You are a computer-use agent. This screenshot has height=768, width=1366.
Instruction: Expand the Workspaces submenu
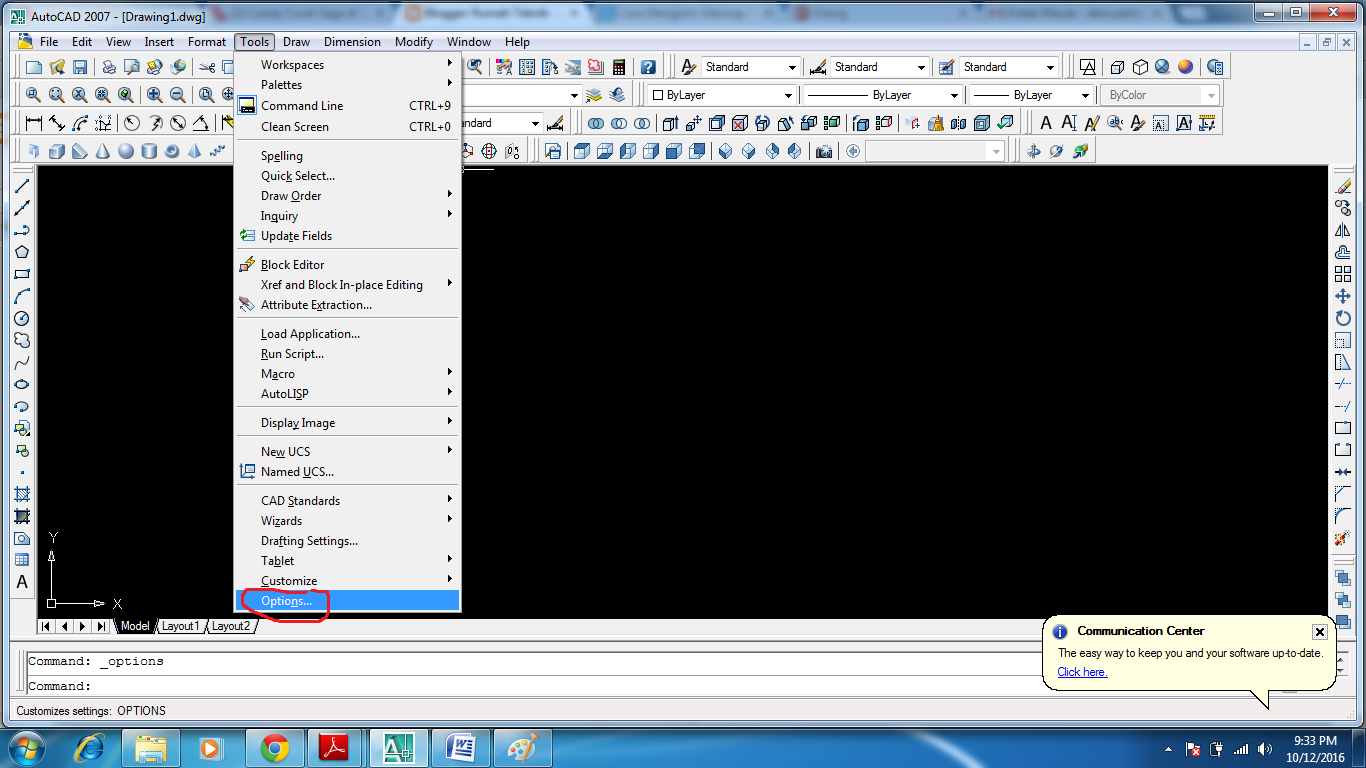pyautogui.click(x=346, y=65)
